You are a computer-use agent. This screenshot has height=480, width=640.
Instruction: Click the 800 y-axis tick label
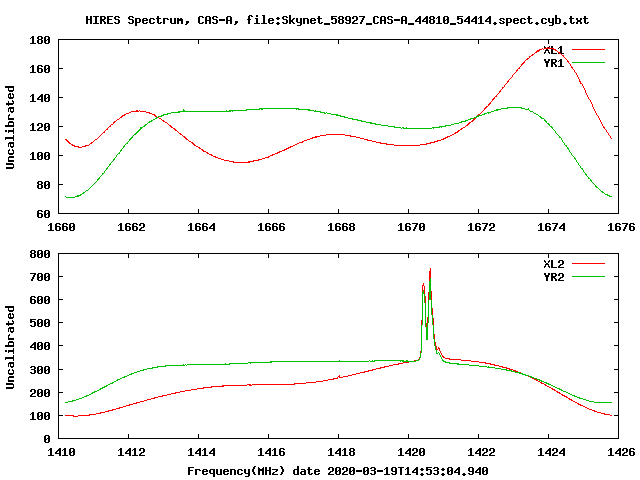pos(40,254)
